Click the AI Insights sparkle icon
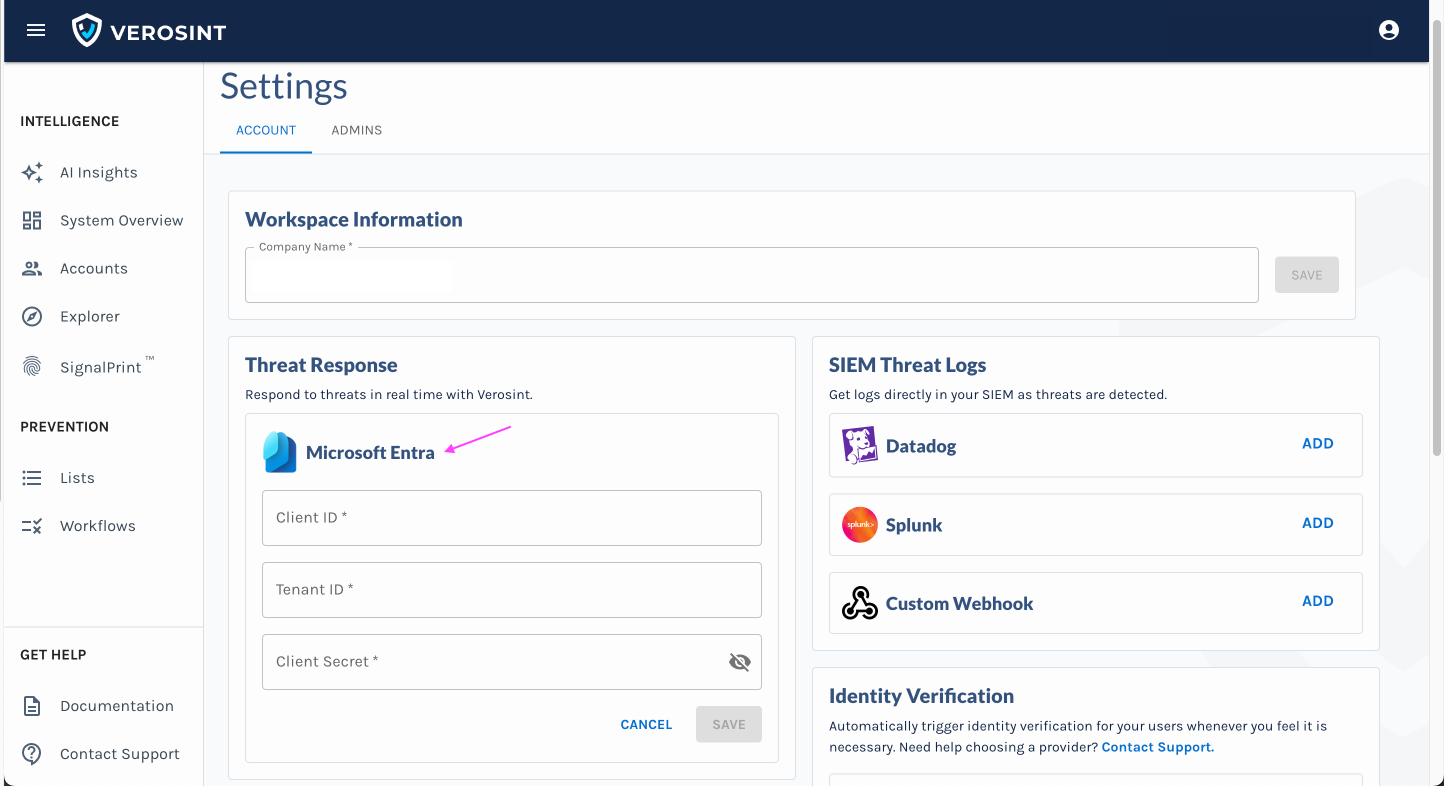 pos(32,172)
